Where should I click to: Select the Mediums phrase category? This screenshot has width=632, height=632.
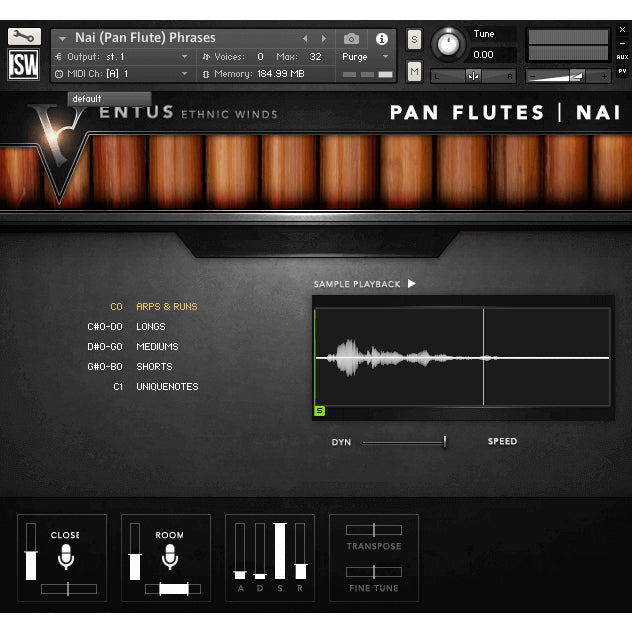(157, 347)
